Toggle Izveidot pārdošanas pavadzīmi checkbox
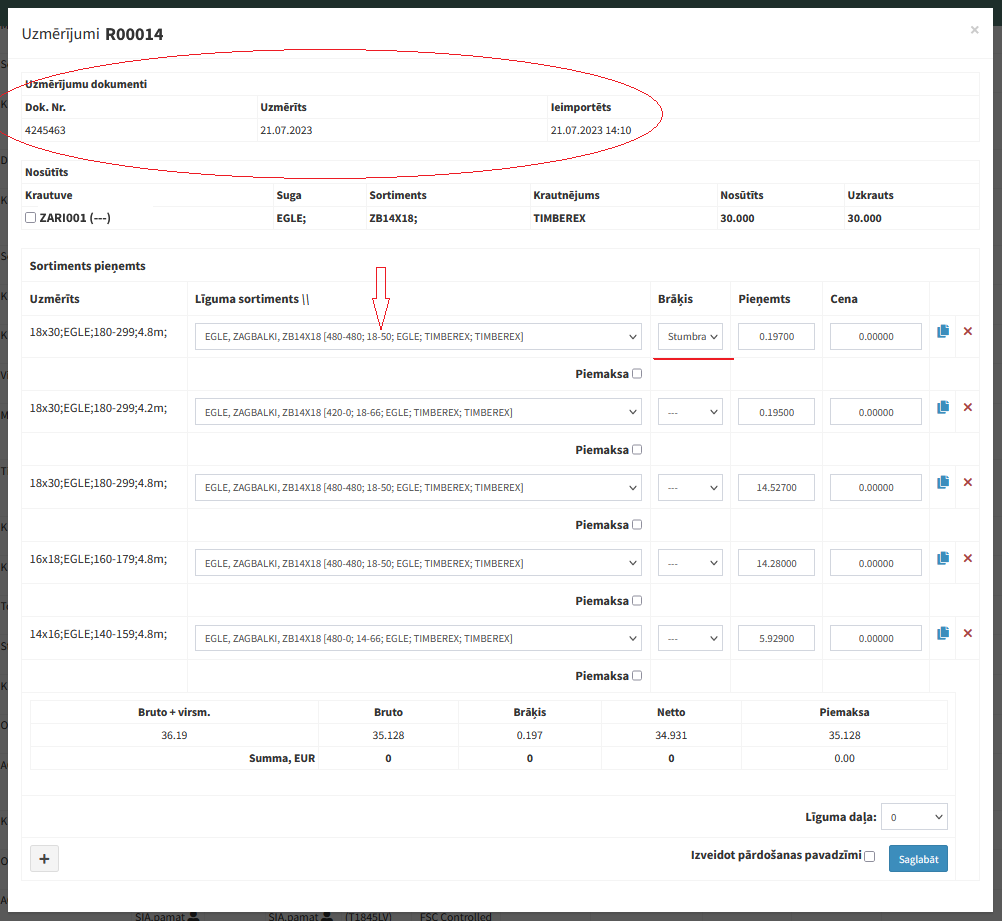Image resolution: width=1002 pixels, height=921 pixels. pyautogui.click(x=869, y=856)
